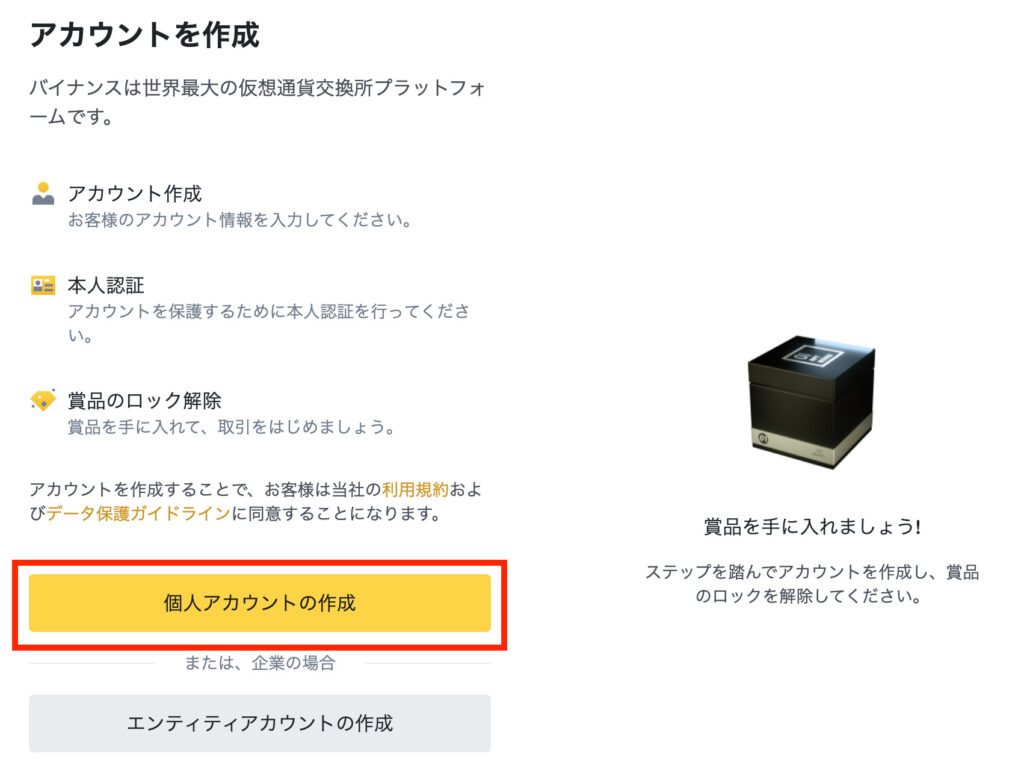Click the または、企業の場合 divider text
The height and width of the screenshot is (774, 1024).
coord(259,663)
